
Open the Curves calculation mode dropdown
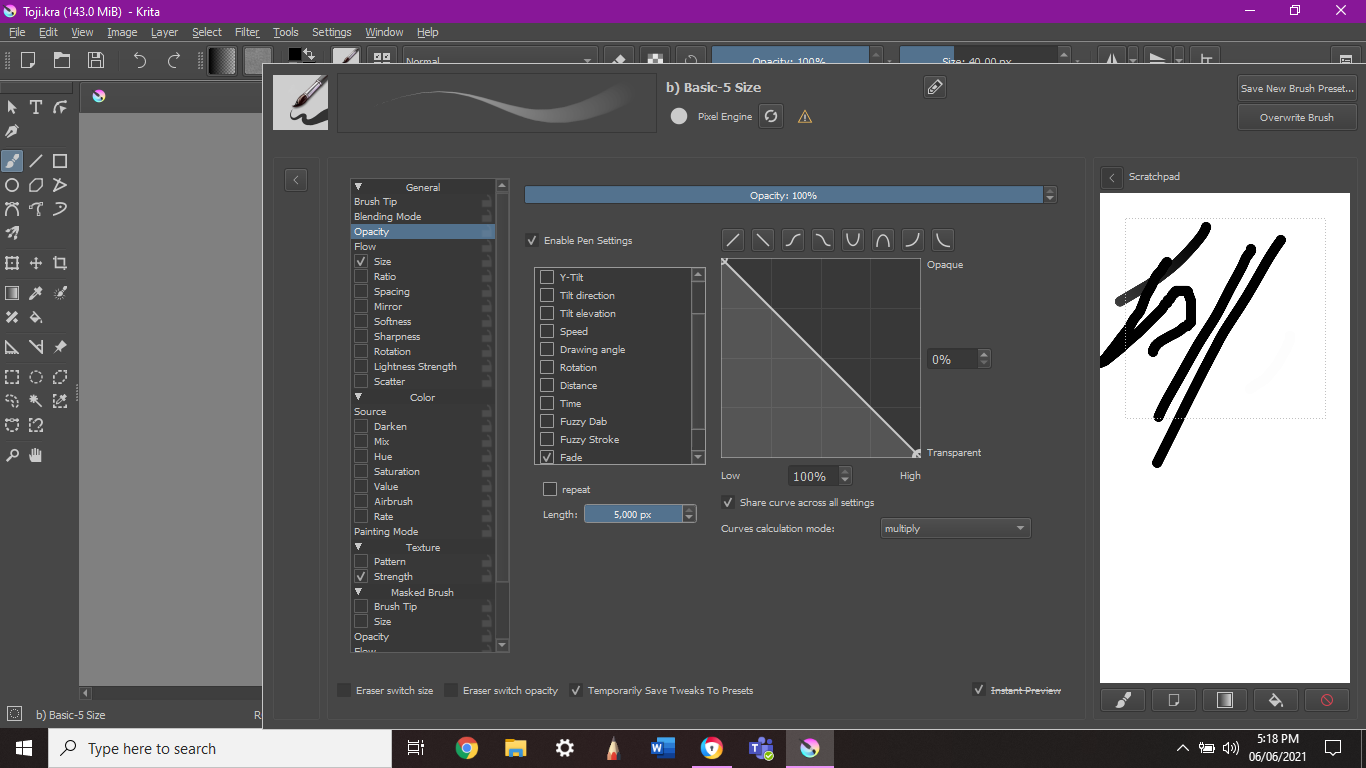[x=955, y=528]
